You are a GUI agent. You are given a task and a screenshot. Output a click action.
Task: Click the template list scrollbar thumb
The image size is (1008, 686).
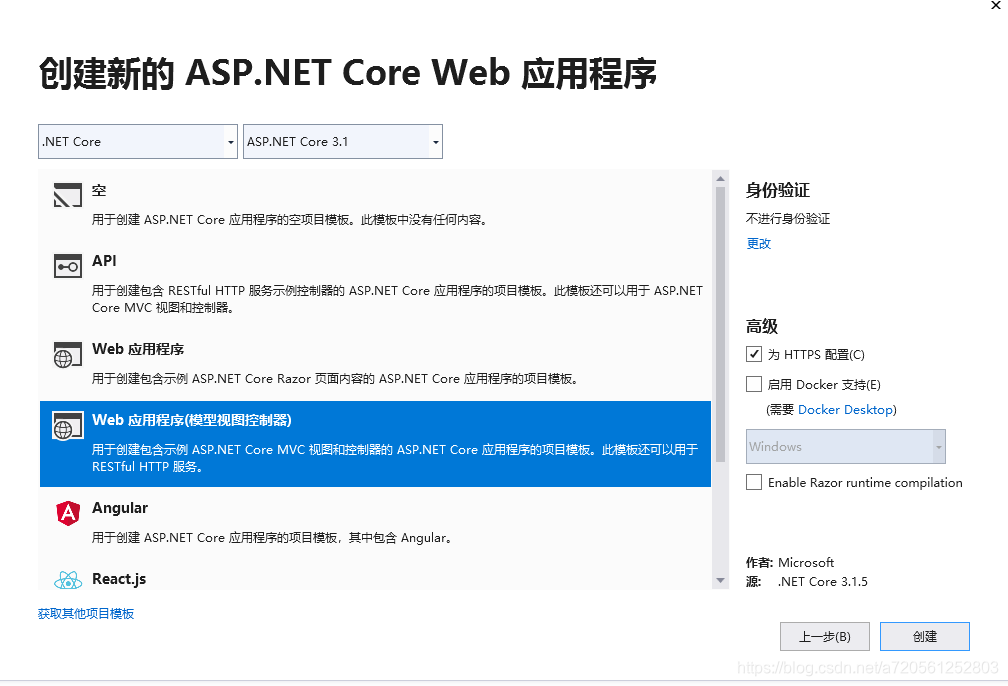point(720,325)
